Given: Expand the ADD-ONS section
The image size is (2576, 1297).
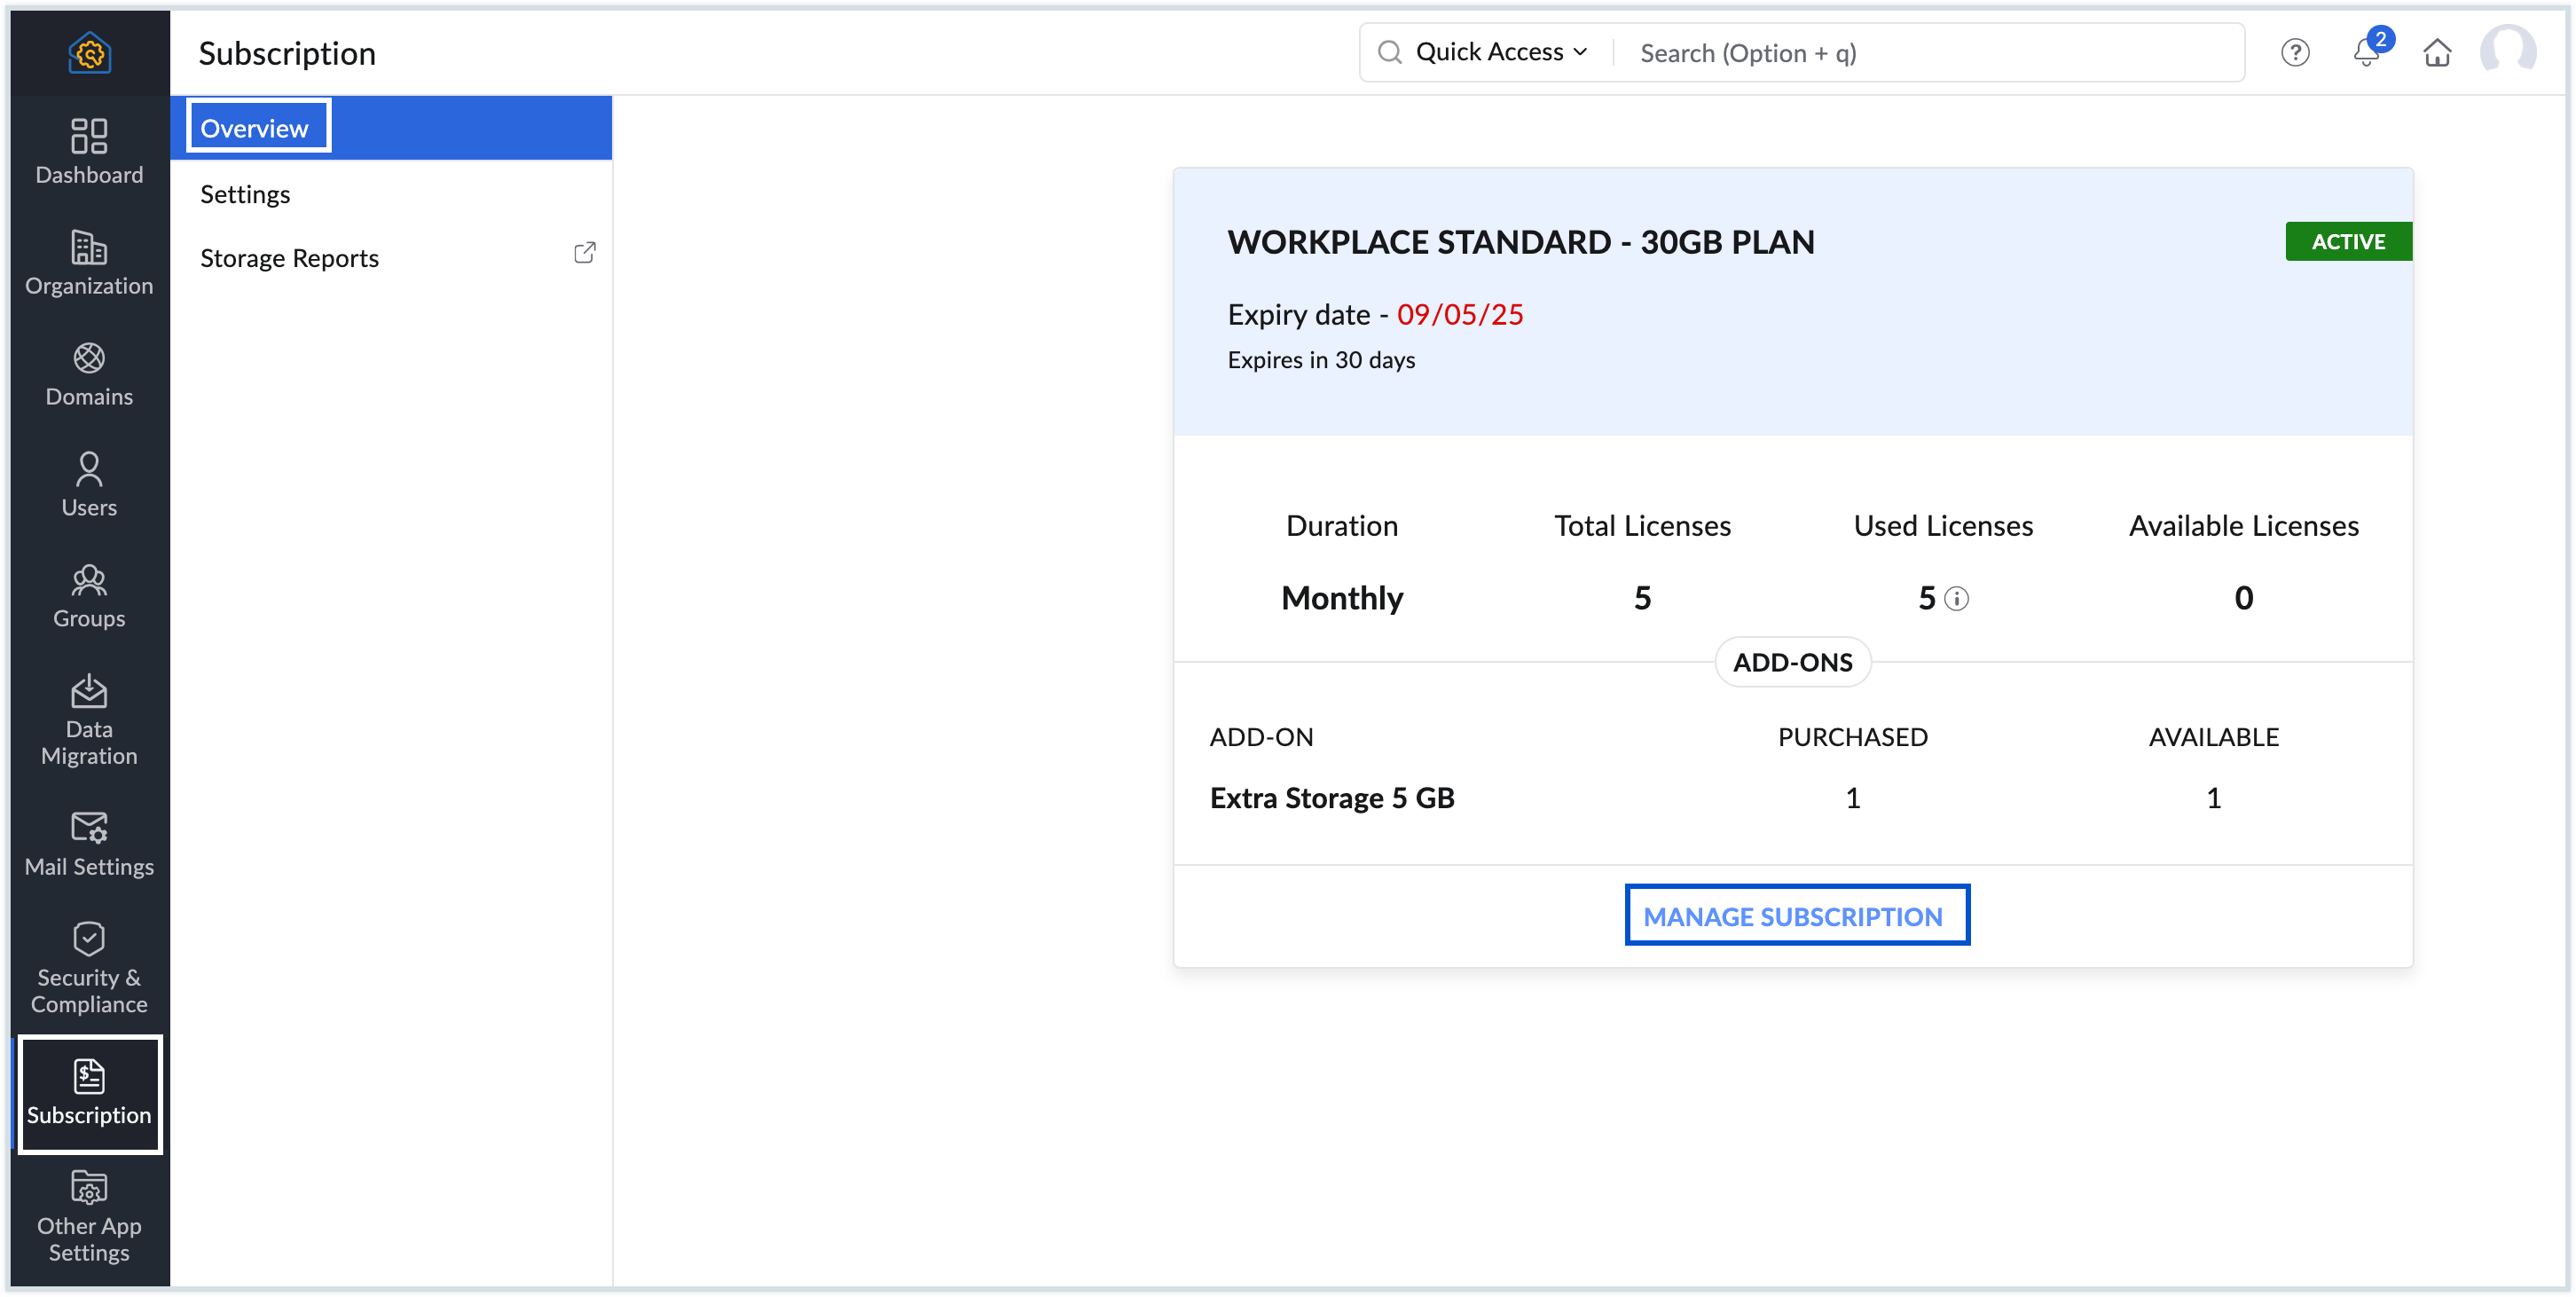Looking at the screenshot, I should tap(1792, 661).
